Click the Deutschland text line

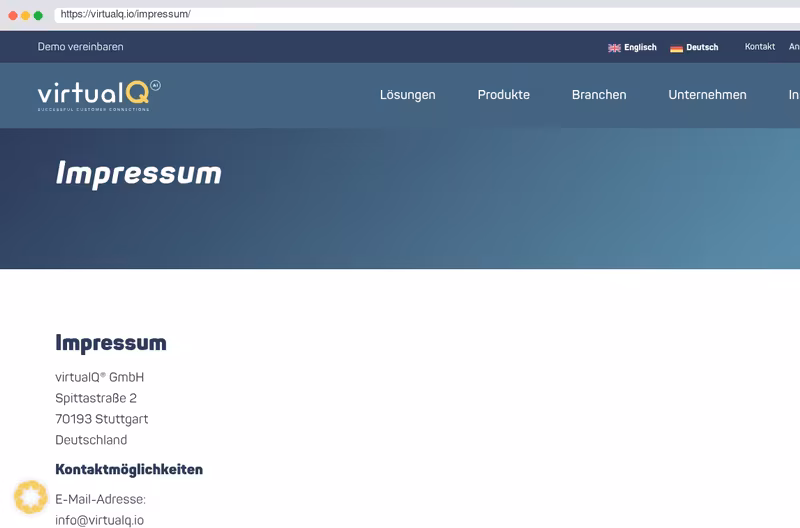(91, 440)
